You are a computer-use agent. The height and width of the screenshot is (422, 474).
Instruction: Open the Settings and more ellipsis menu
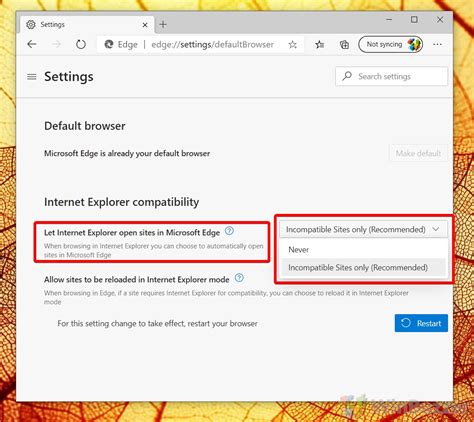click(437, 44)
